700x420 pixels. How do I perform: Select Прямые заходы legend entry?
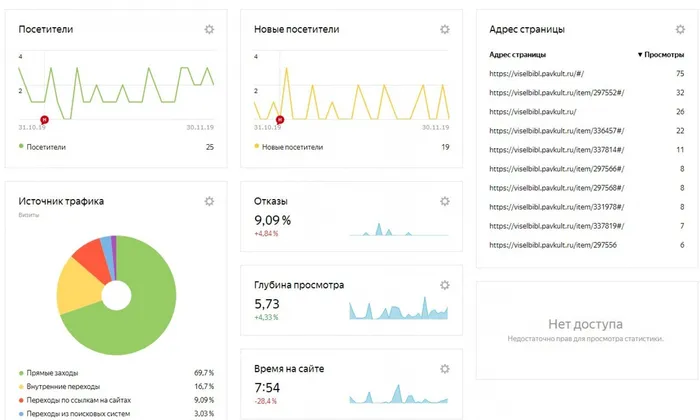pyautogui.click(x=48, y=373)
